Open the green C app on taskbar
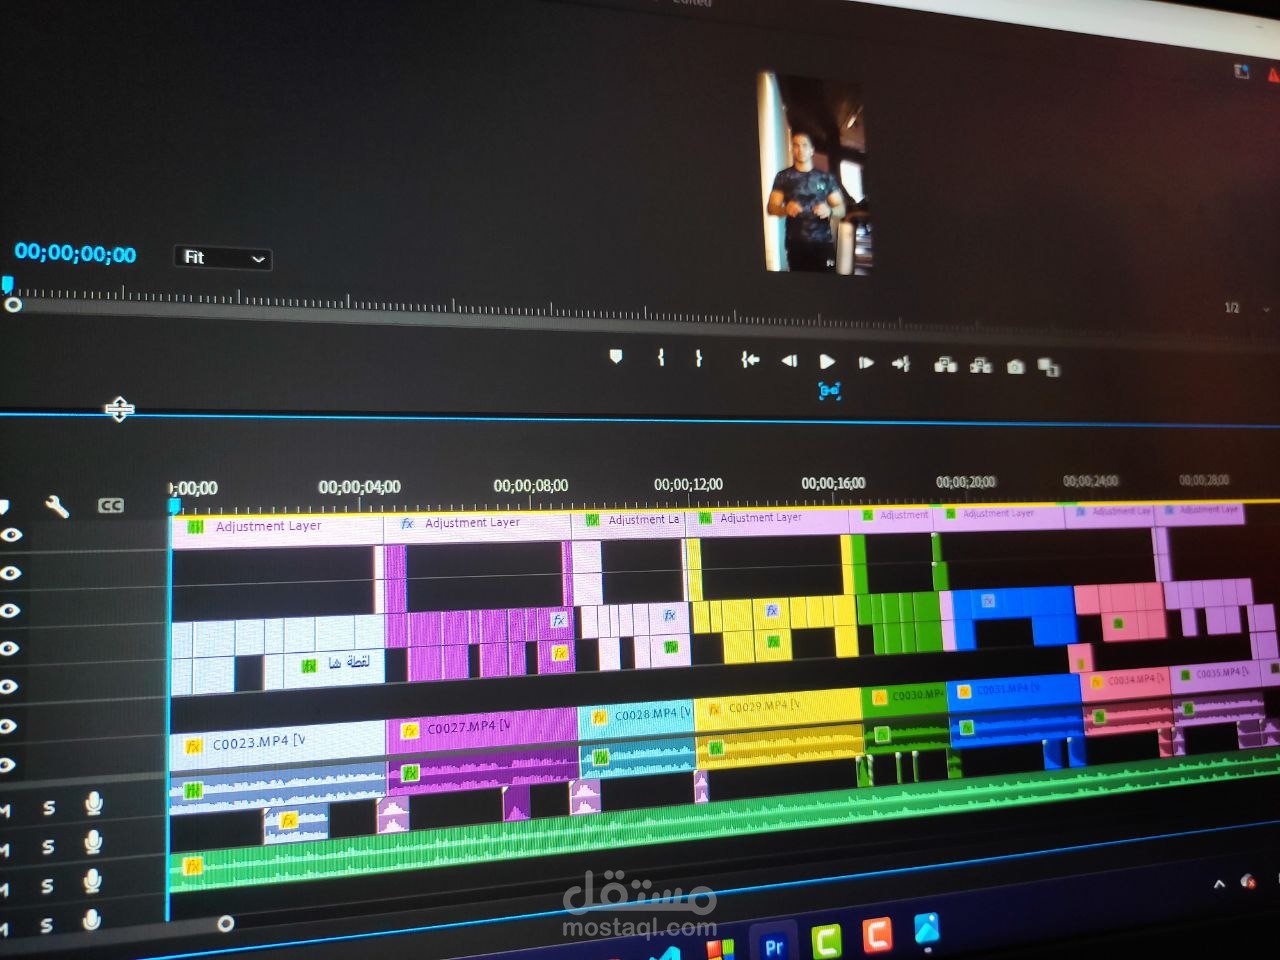Viewport: 1280px width, 960px height. (x=825, y=940)
